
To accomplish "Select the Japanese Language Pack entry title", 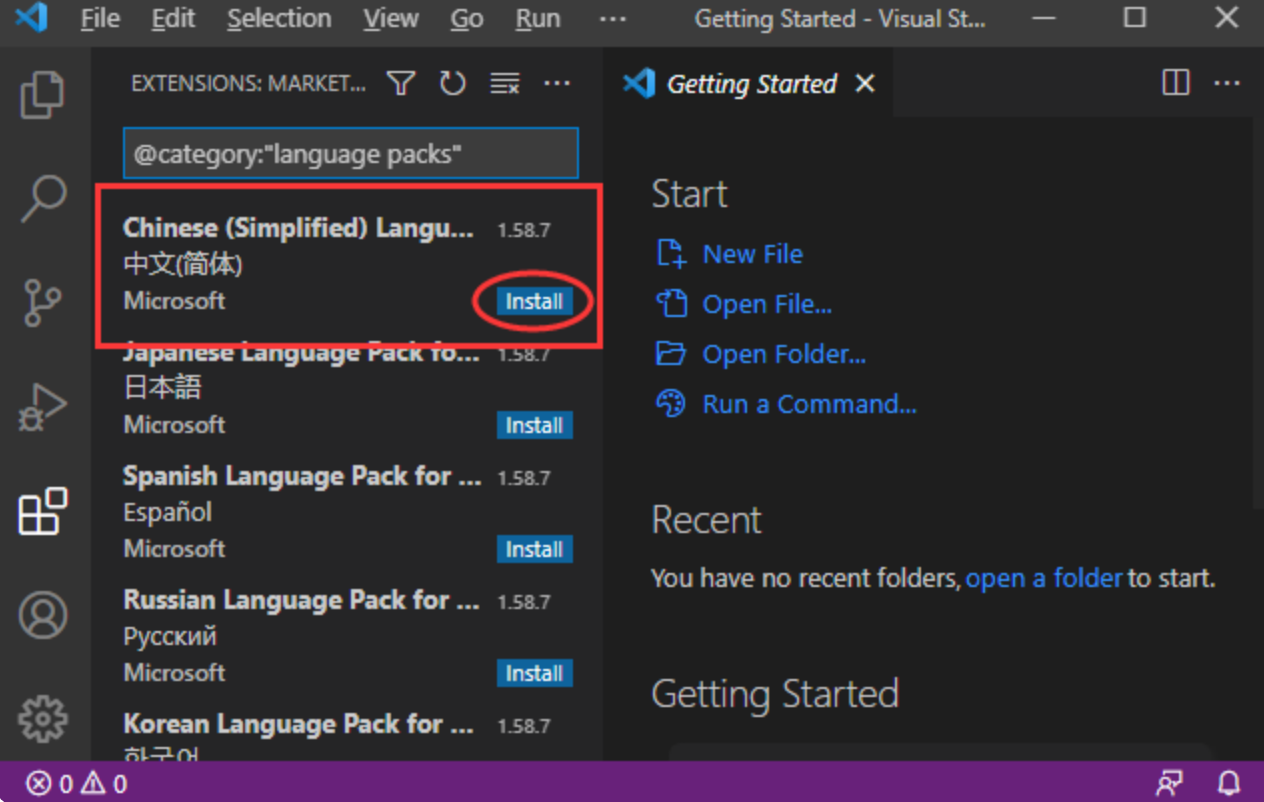I will pyautogui.click(x=301, y=353).
